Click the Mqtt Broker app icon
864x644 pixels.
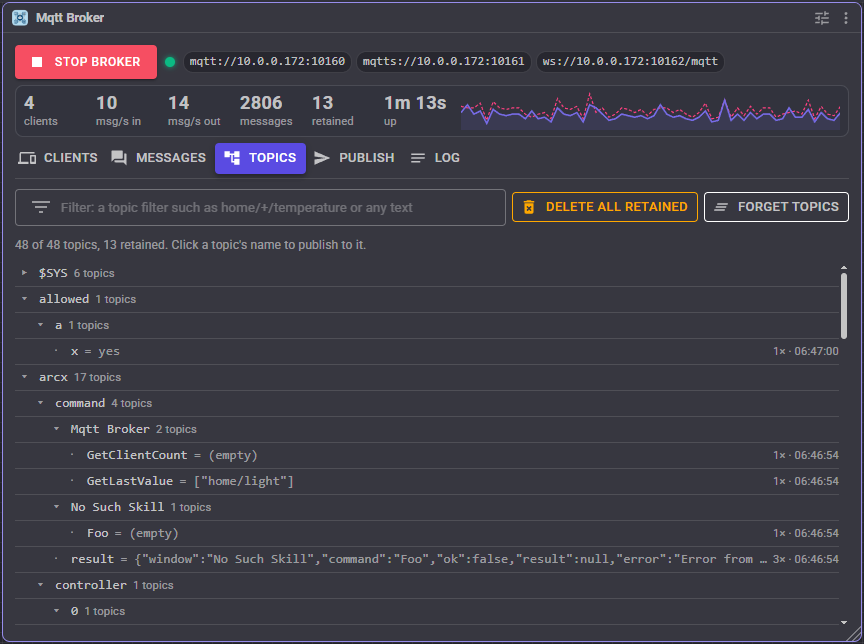tap(20, 18)
